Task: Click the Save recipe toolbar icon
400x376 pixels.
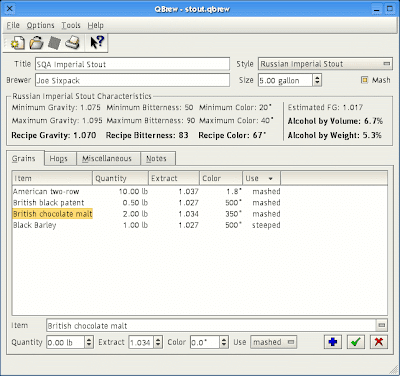Action: (54, 43)
